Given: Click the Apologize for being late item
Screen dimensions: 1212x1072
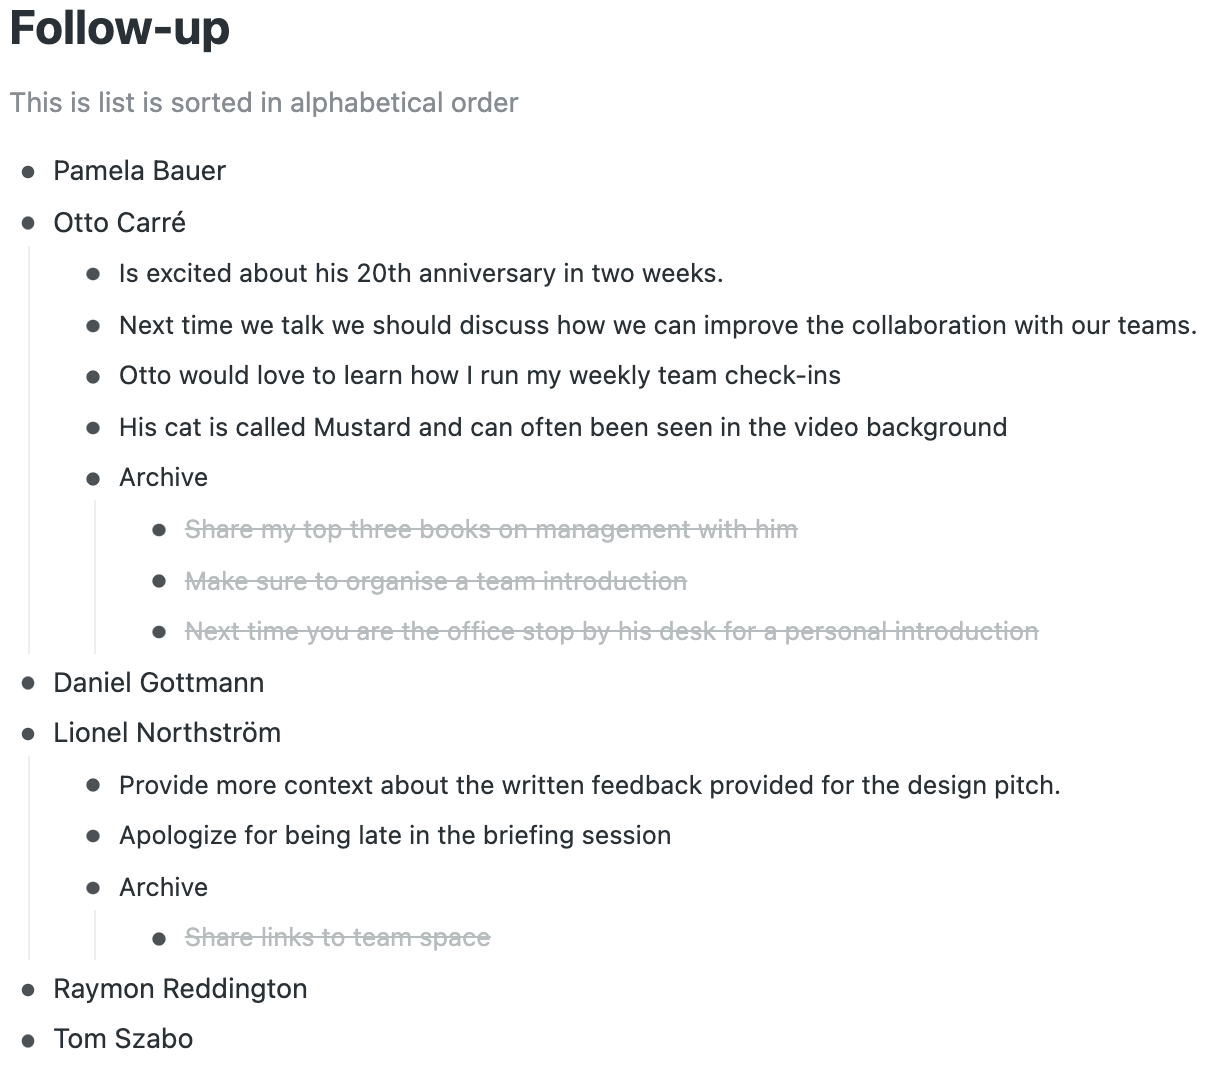Looking at the screenshot, I should pos(395,836).
